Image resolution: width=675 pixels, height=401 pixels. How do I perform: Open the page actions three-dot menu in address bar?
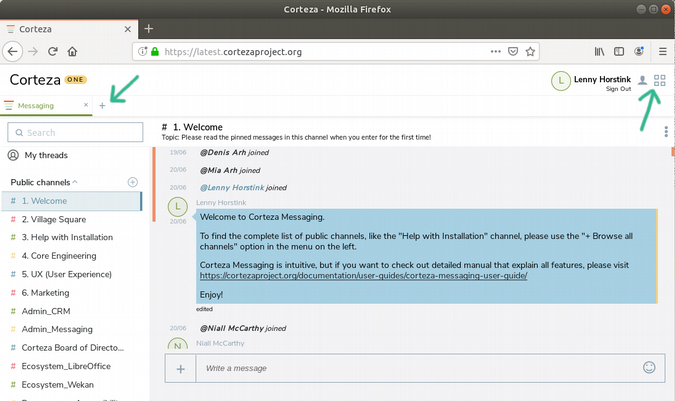[495, 51]
